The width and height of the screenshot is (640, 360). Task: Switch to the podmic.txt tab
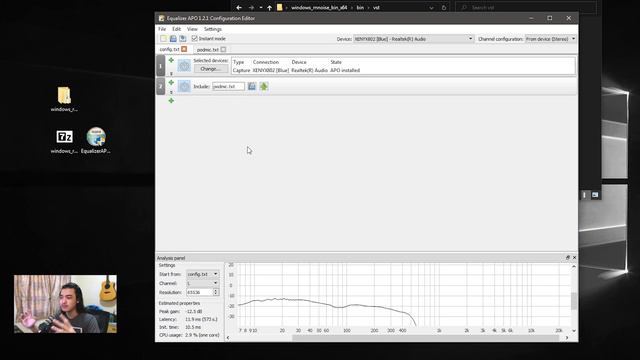[x=208, y=49]
